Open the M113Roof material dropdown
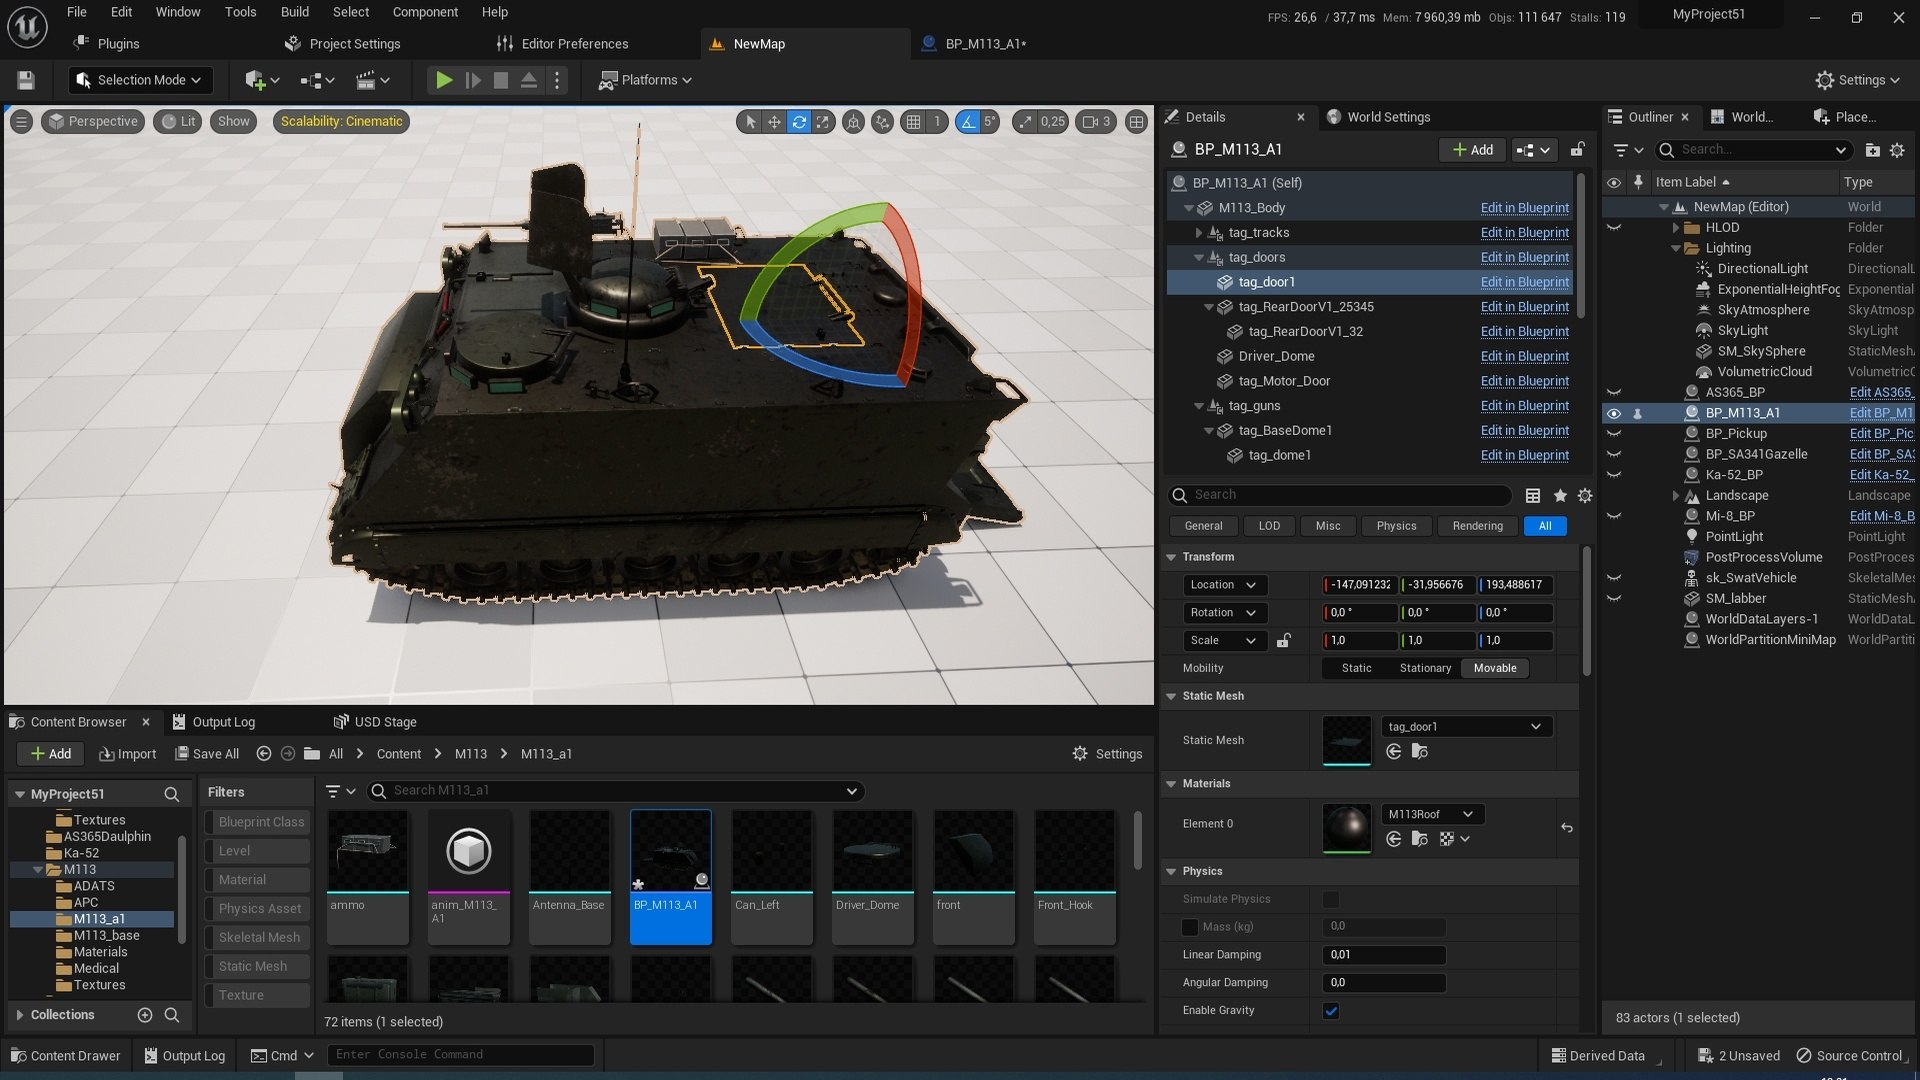This screenshot has width=1920, height=1080. (1431, 814)
